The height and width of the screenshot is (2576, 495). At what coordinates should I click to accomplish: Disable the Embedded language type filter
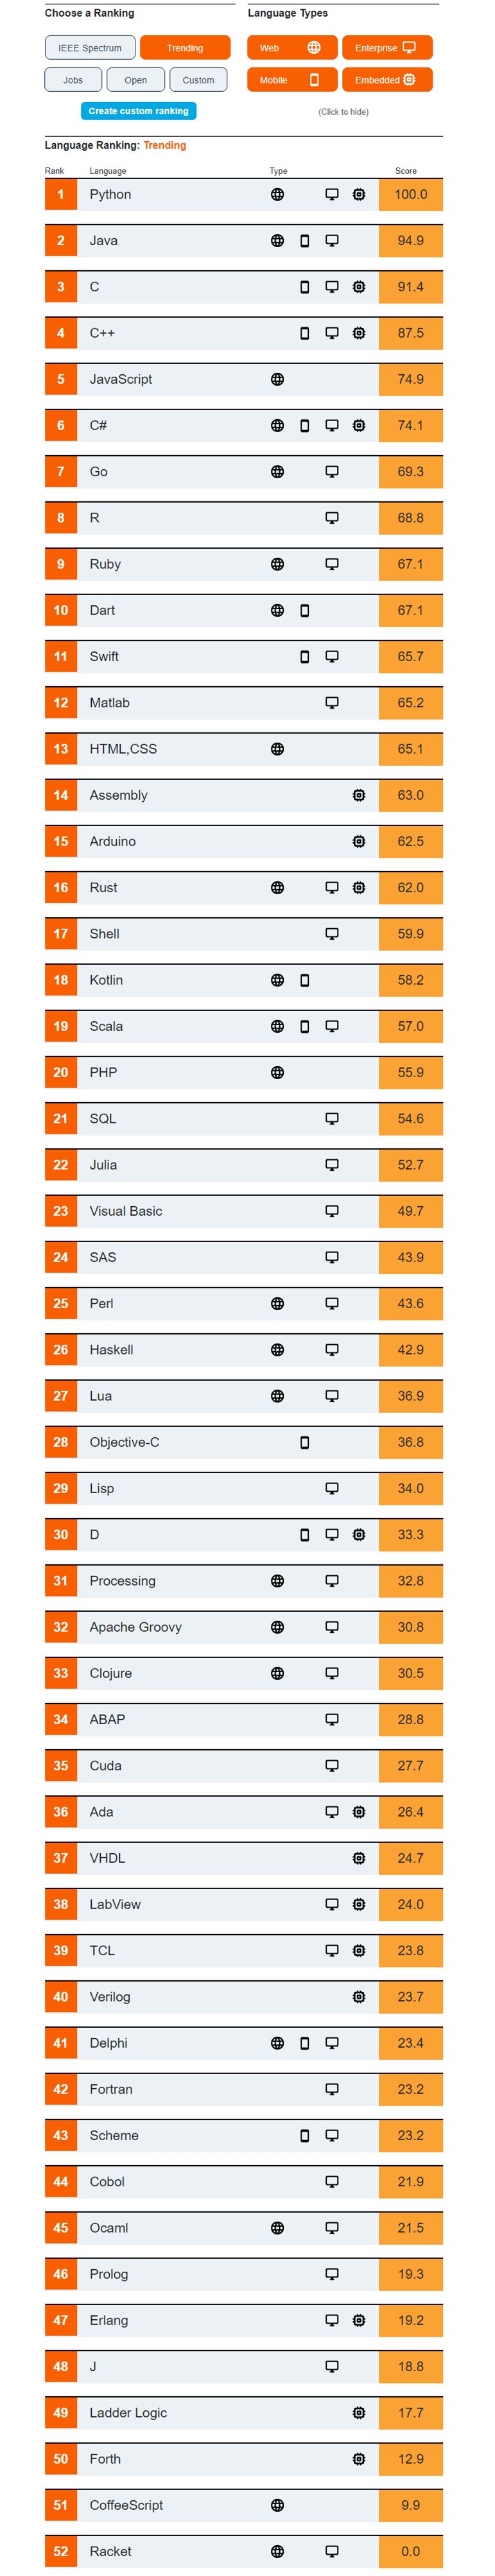[x=387, y=80]
